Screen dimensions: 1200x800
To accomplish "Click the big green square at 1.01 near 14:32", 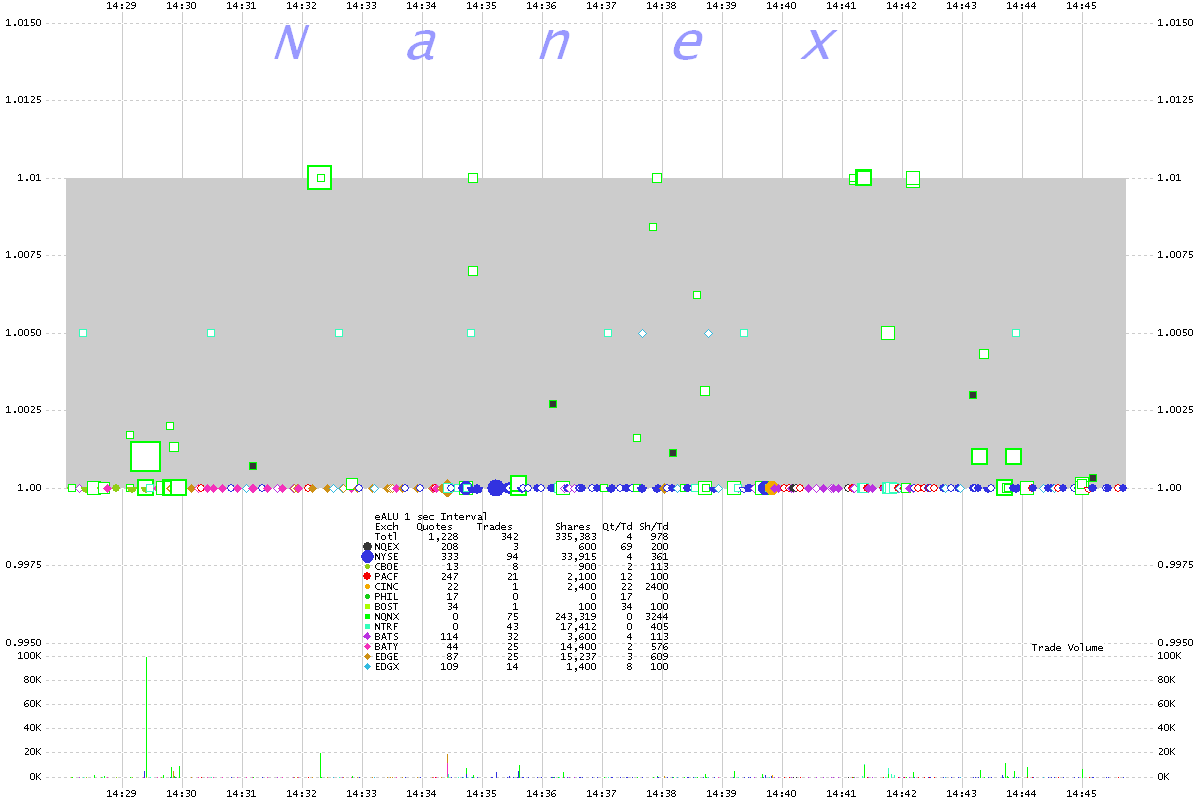I will pos(319,177).
